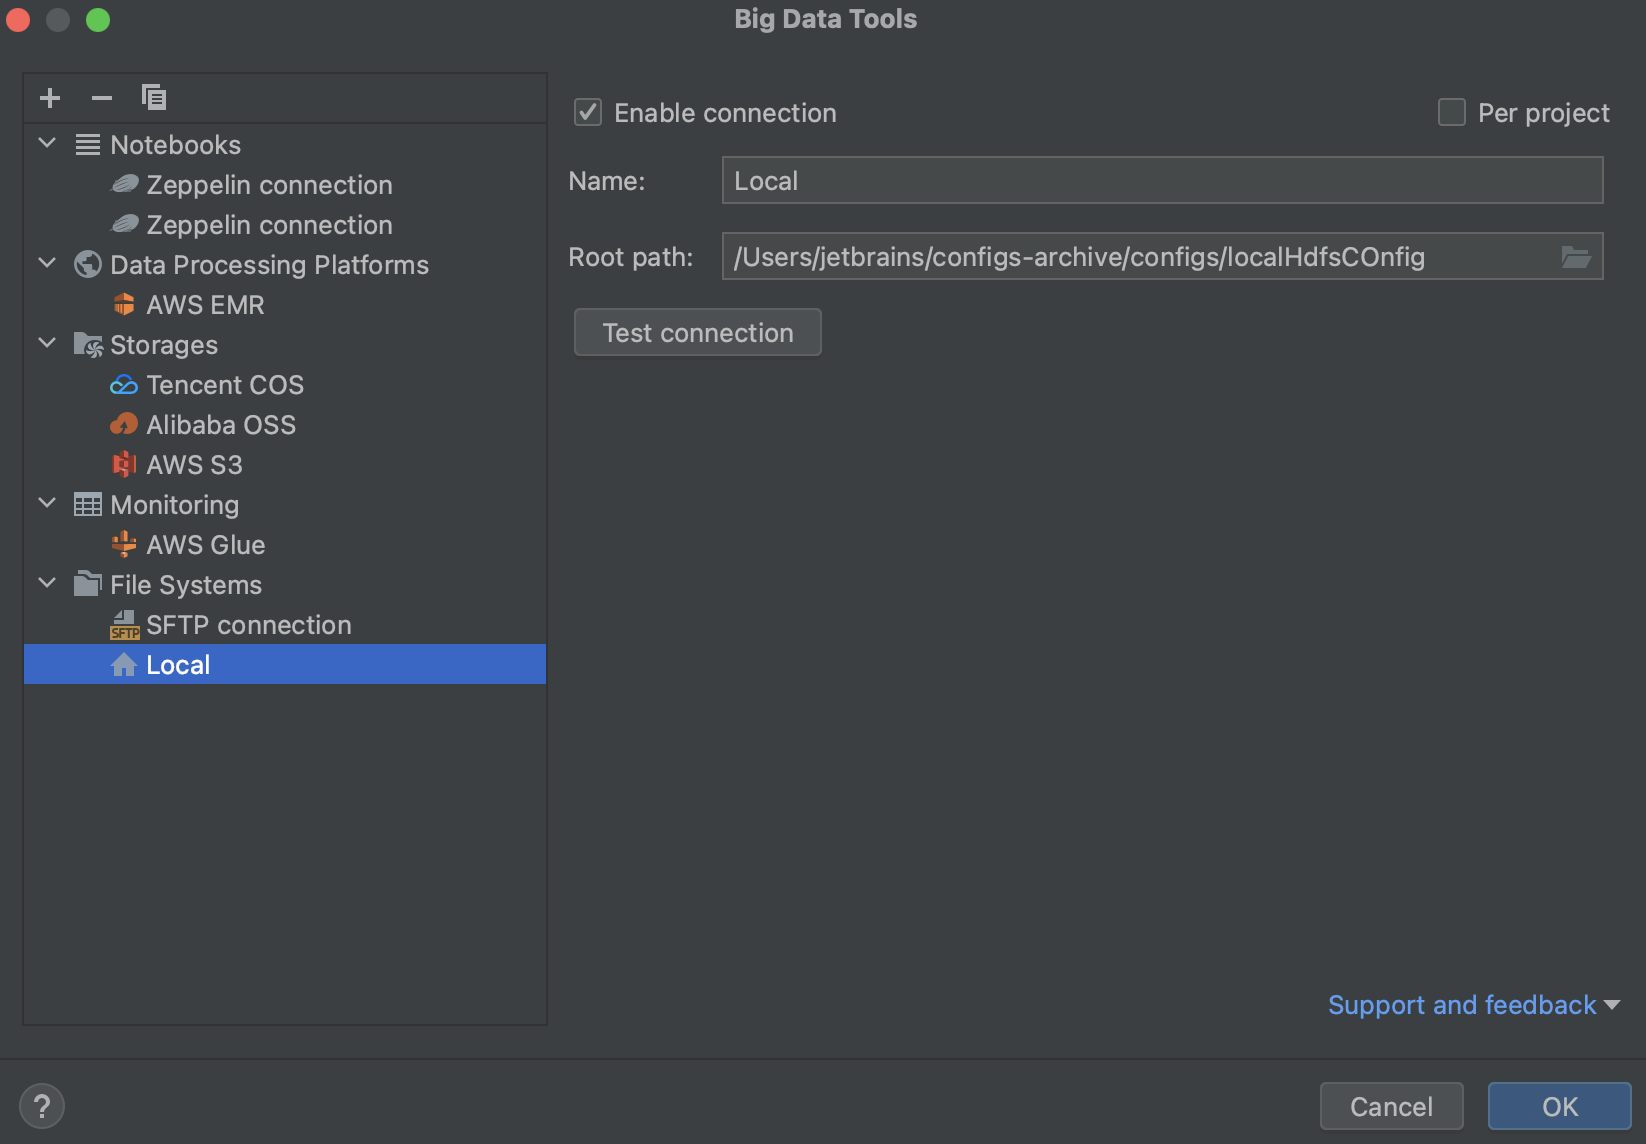
Task: Enable the Per project checkbox
Action: tap(1450, 113)
